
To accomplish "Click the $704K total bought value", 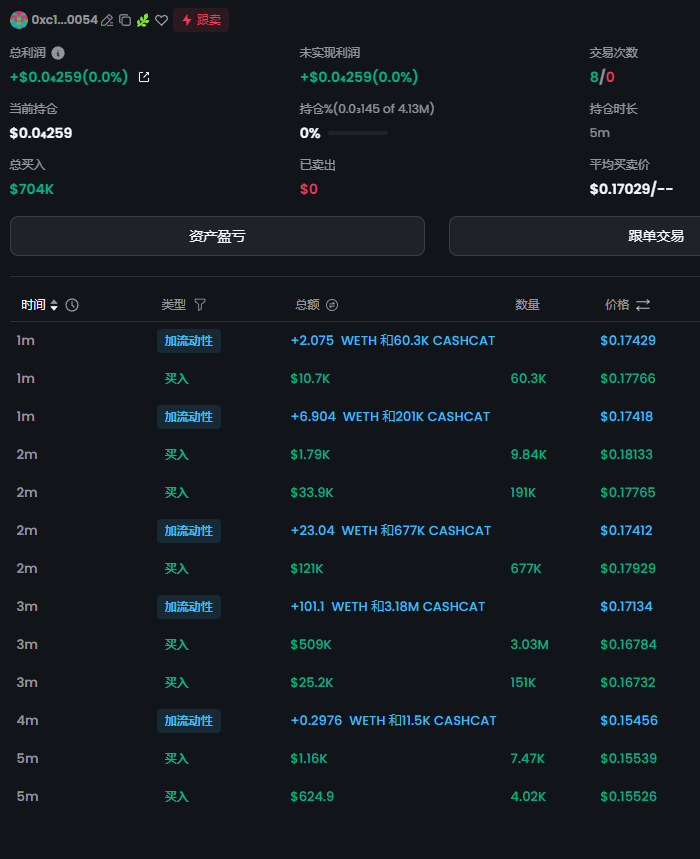I will point(32,189).
